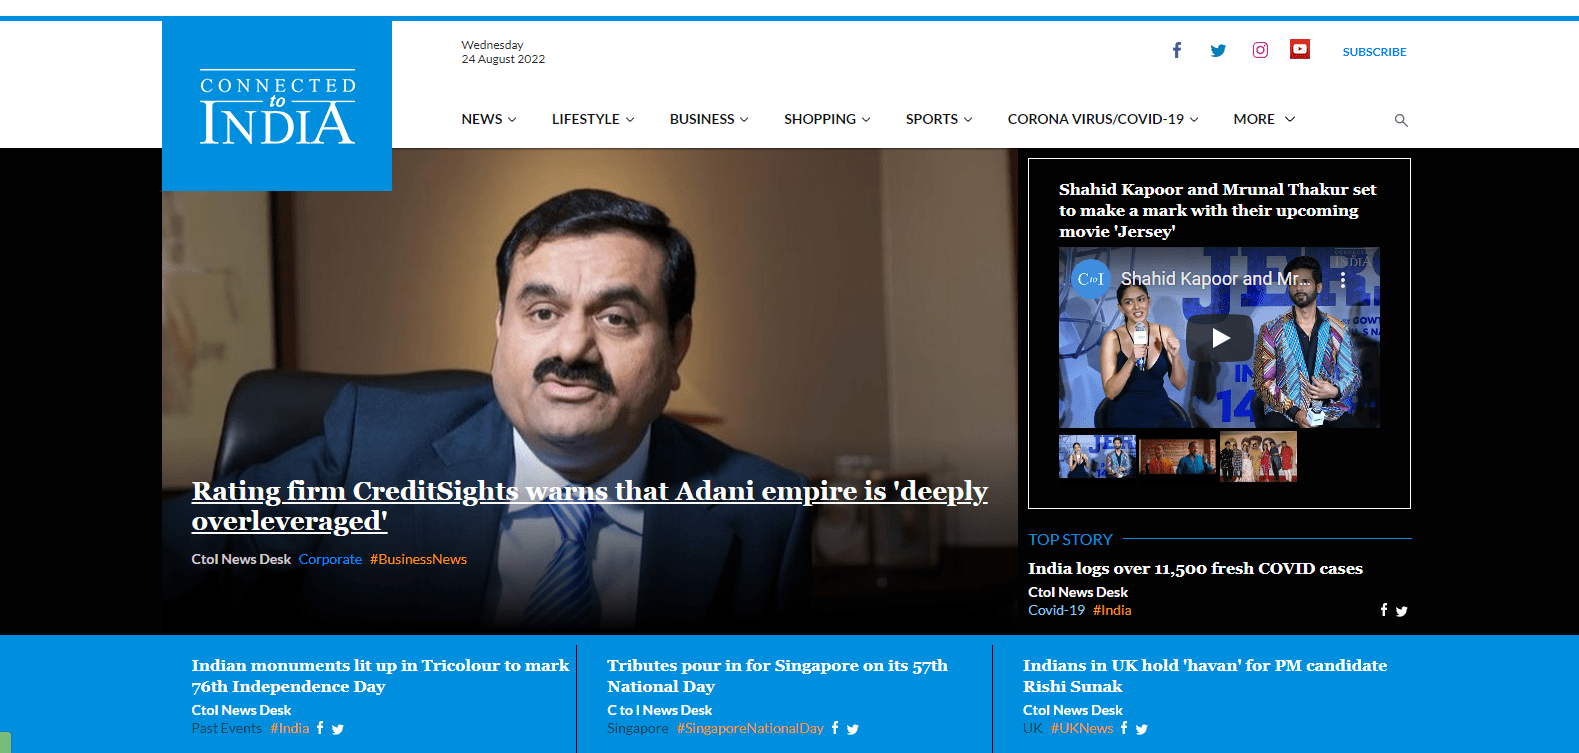Screen dimensions: 1579x753
Task: Expand the News dropdown menu
Action: click(489, 119)
